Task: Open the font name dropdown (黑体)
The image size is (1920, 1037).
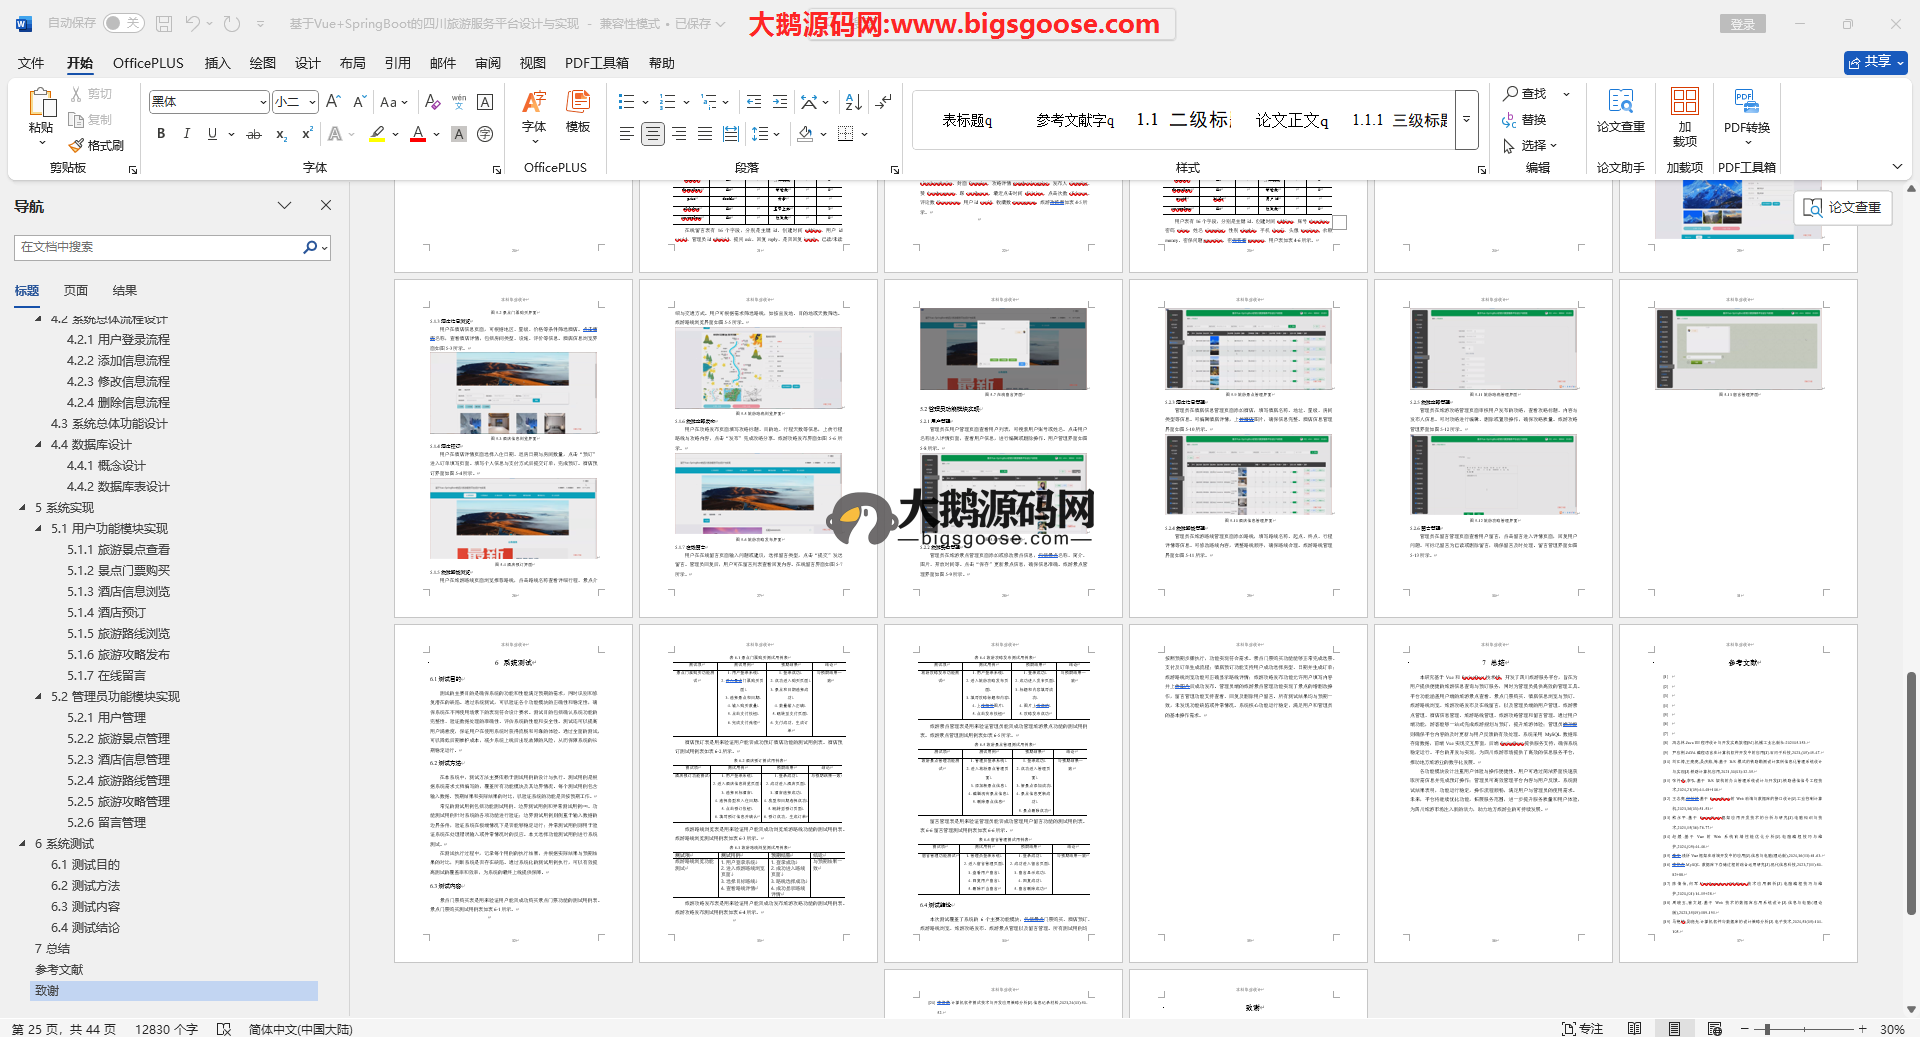Action: pos(263,102)
